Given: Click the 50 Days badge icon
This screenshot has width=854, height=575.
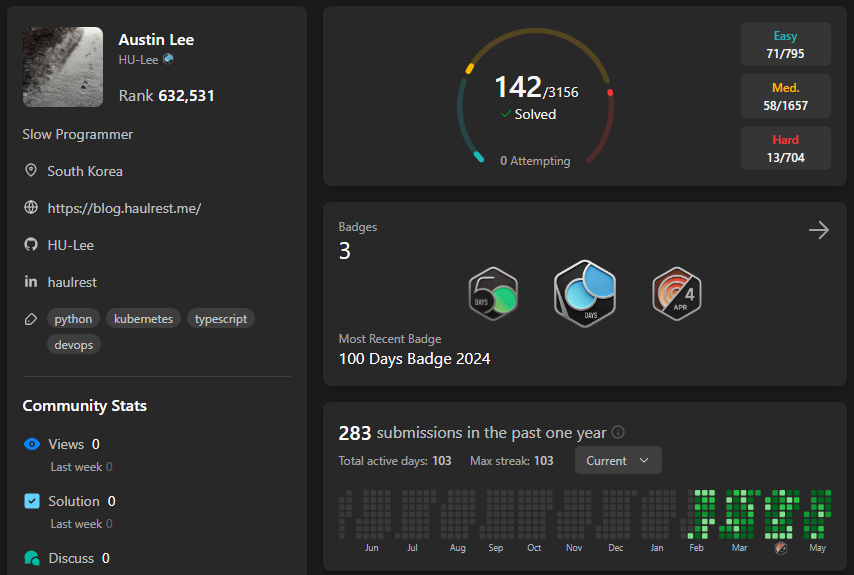Looking at the screenshot, I should coord(493,294).
